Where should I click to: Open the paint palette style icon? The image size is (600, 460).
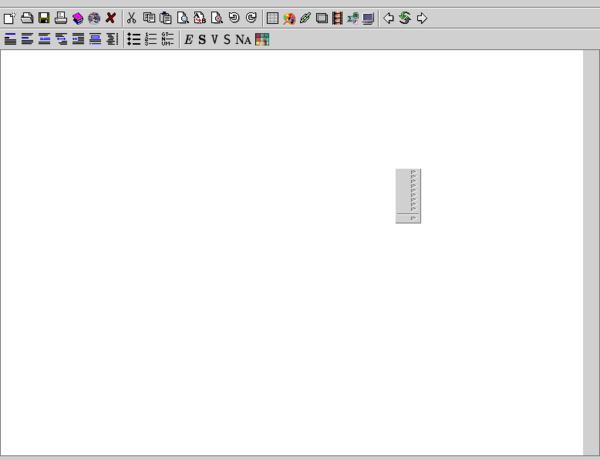[x=289, y=18]
